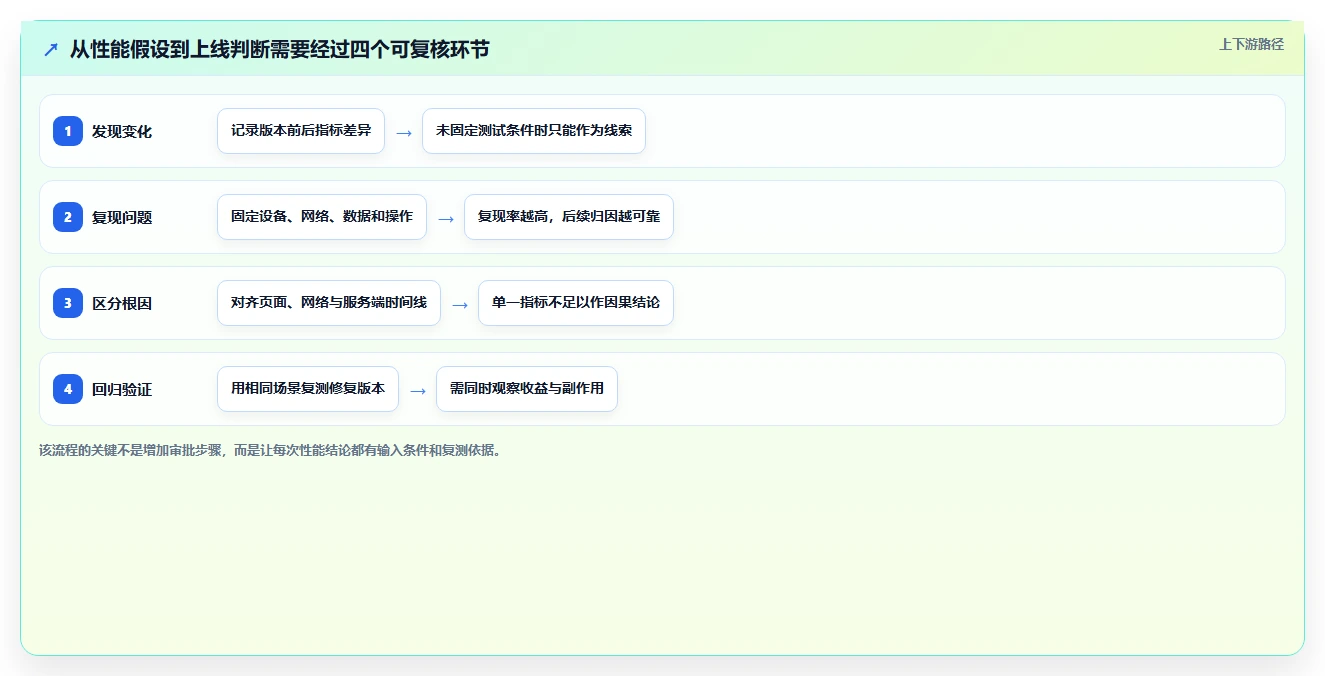Viewport: 1325px width, 676px height.
Task: Click the 对齐页面、网络与服务端时间线 box
Action: click(x=329, y=303)
